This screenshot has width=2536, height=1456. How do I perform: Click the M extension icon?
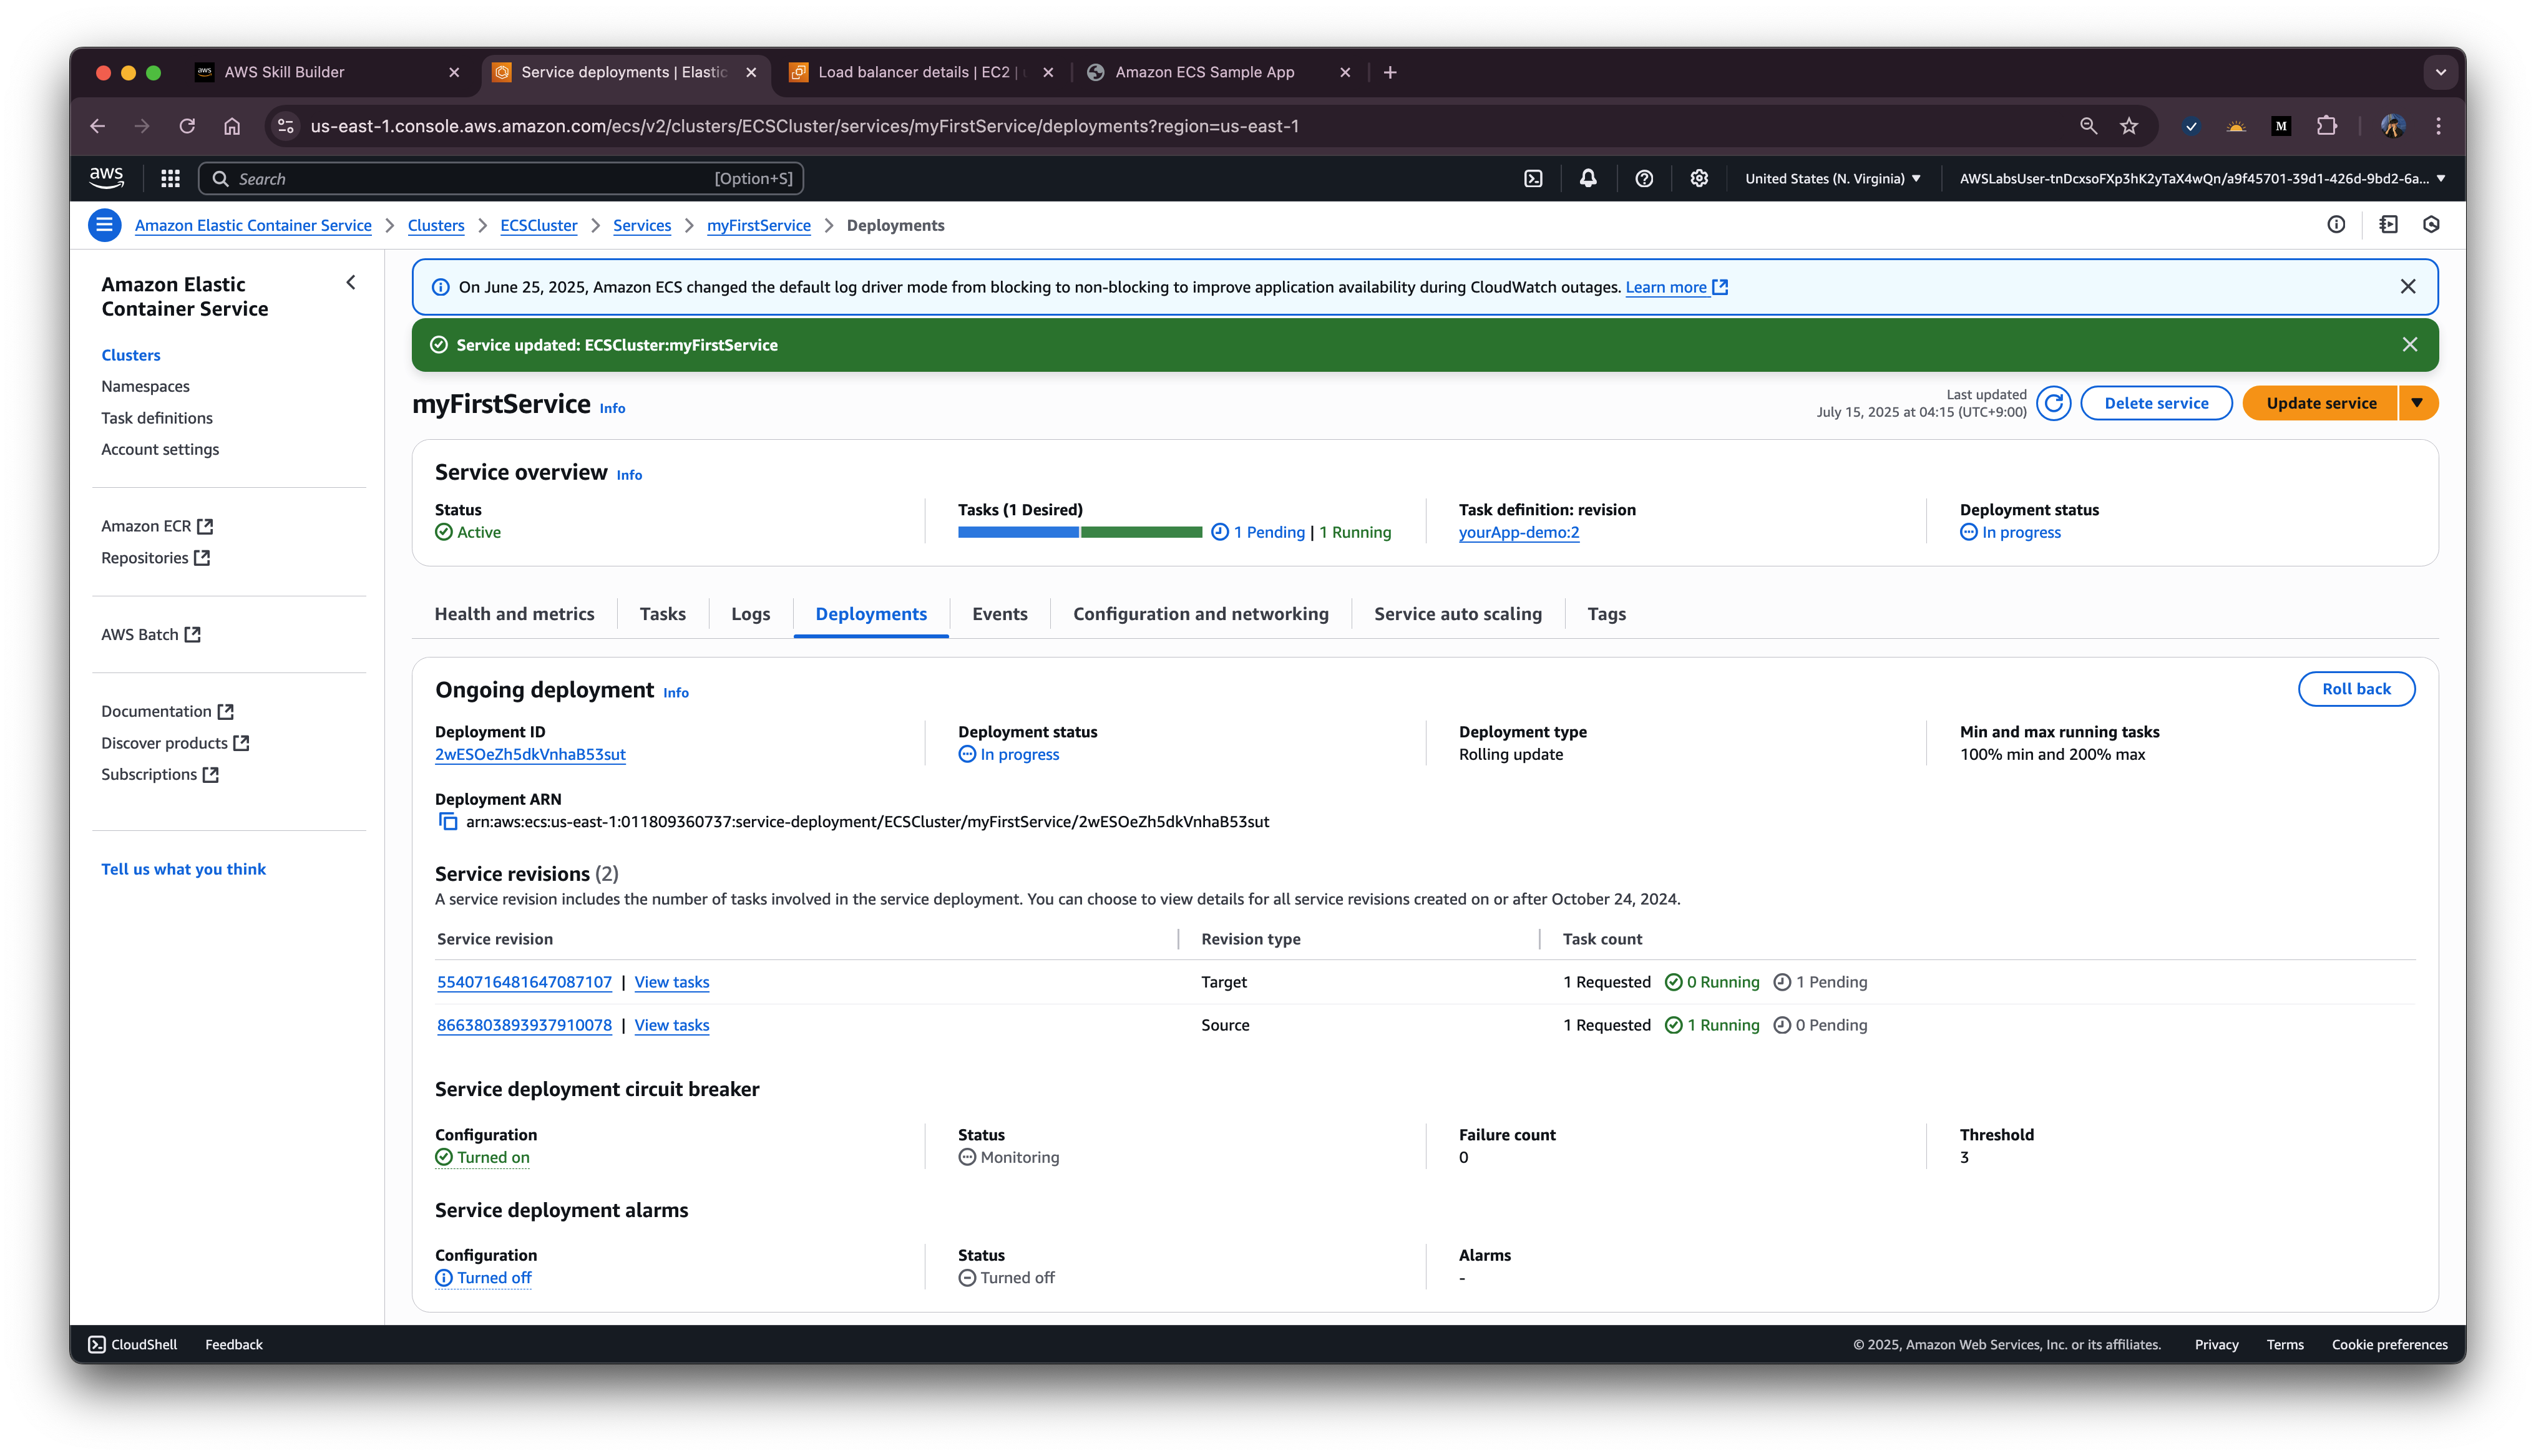pos(2281,126)
